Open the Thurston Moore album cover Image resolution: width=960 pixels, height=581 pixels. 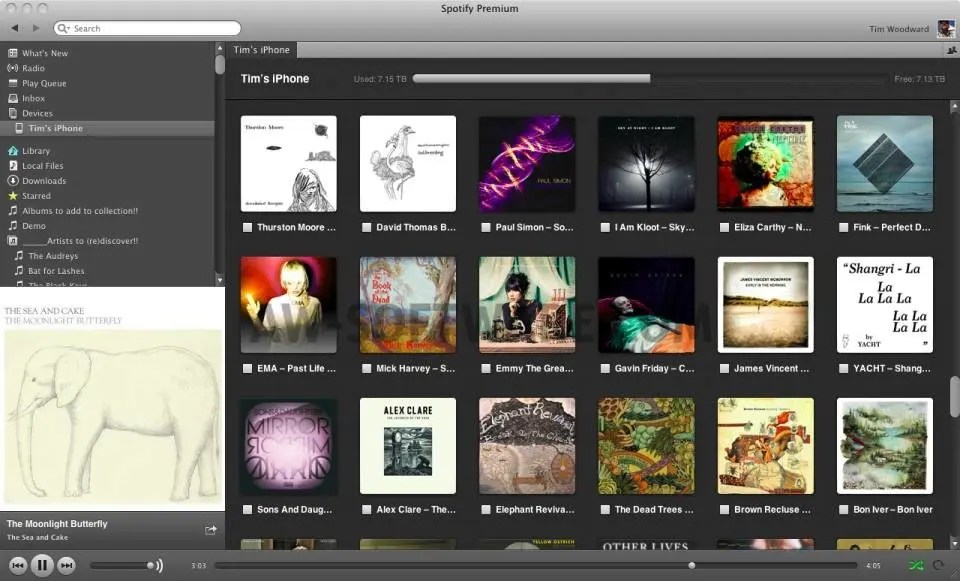click(x=288, y=163)
